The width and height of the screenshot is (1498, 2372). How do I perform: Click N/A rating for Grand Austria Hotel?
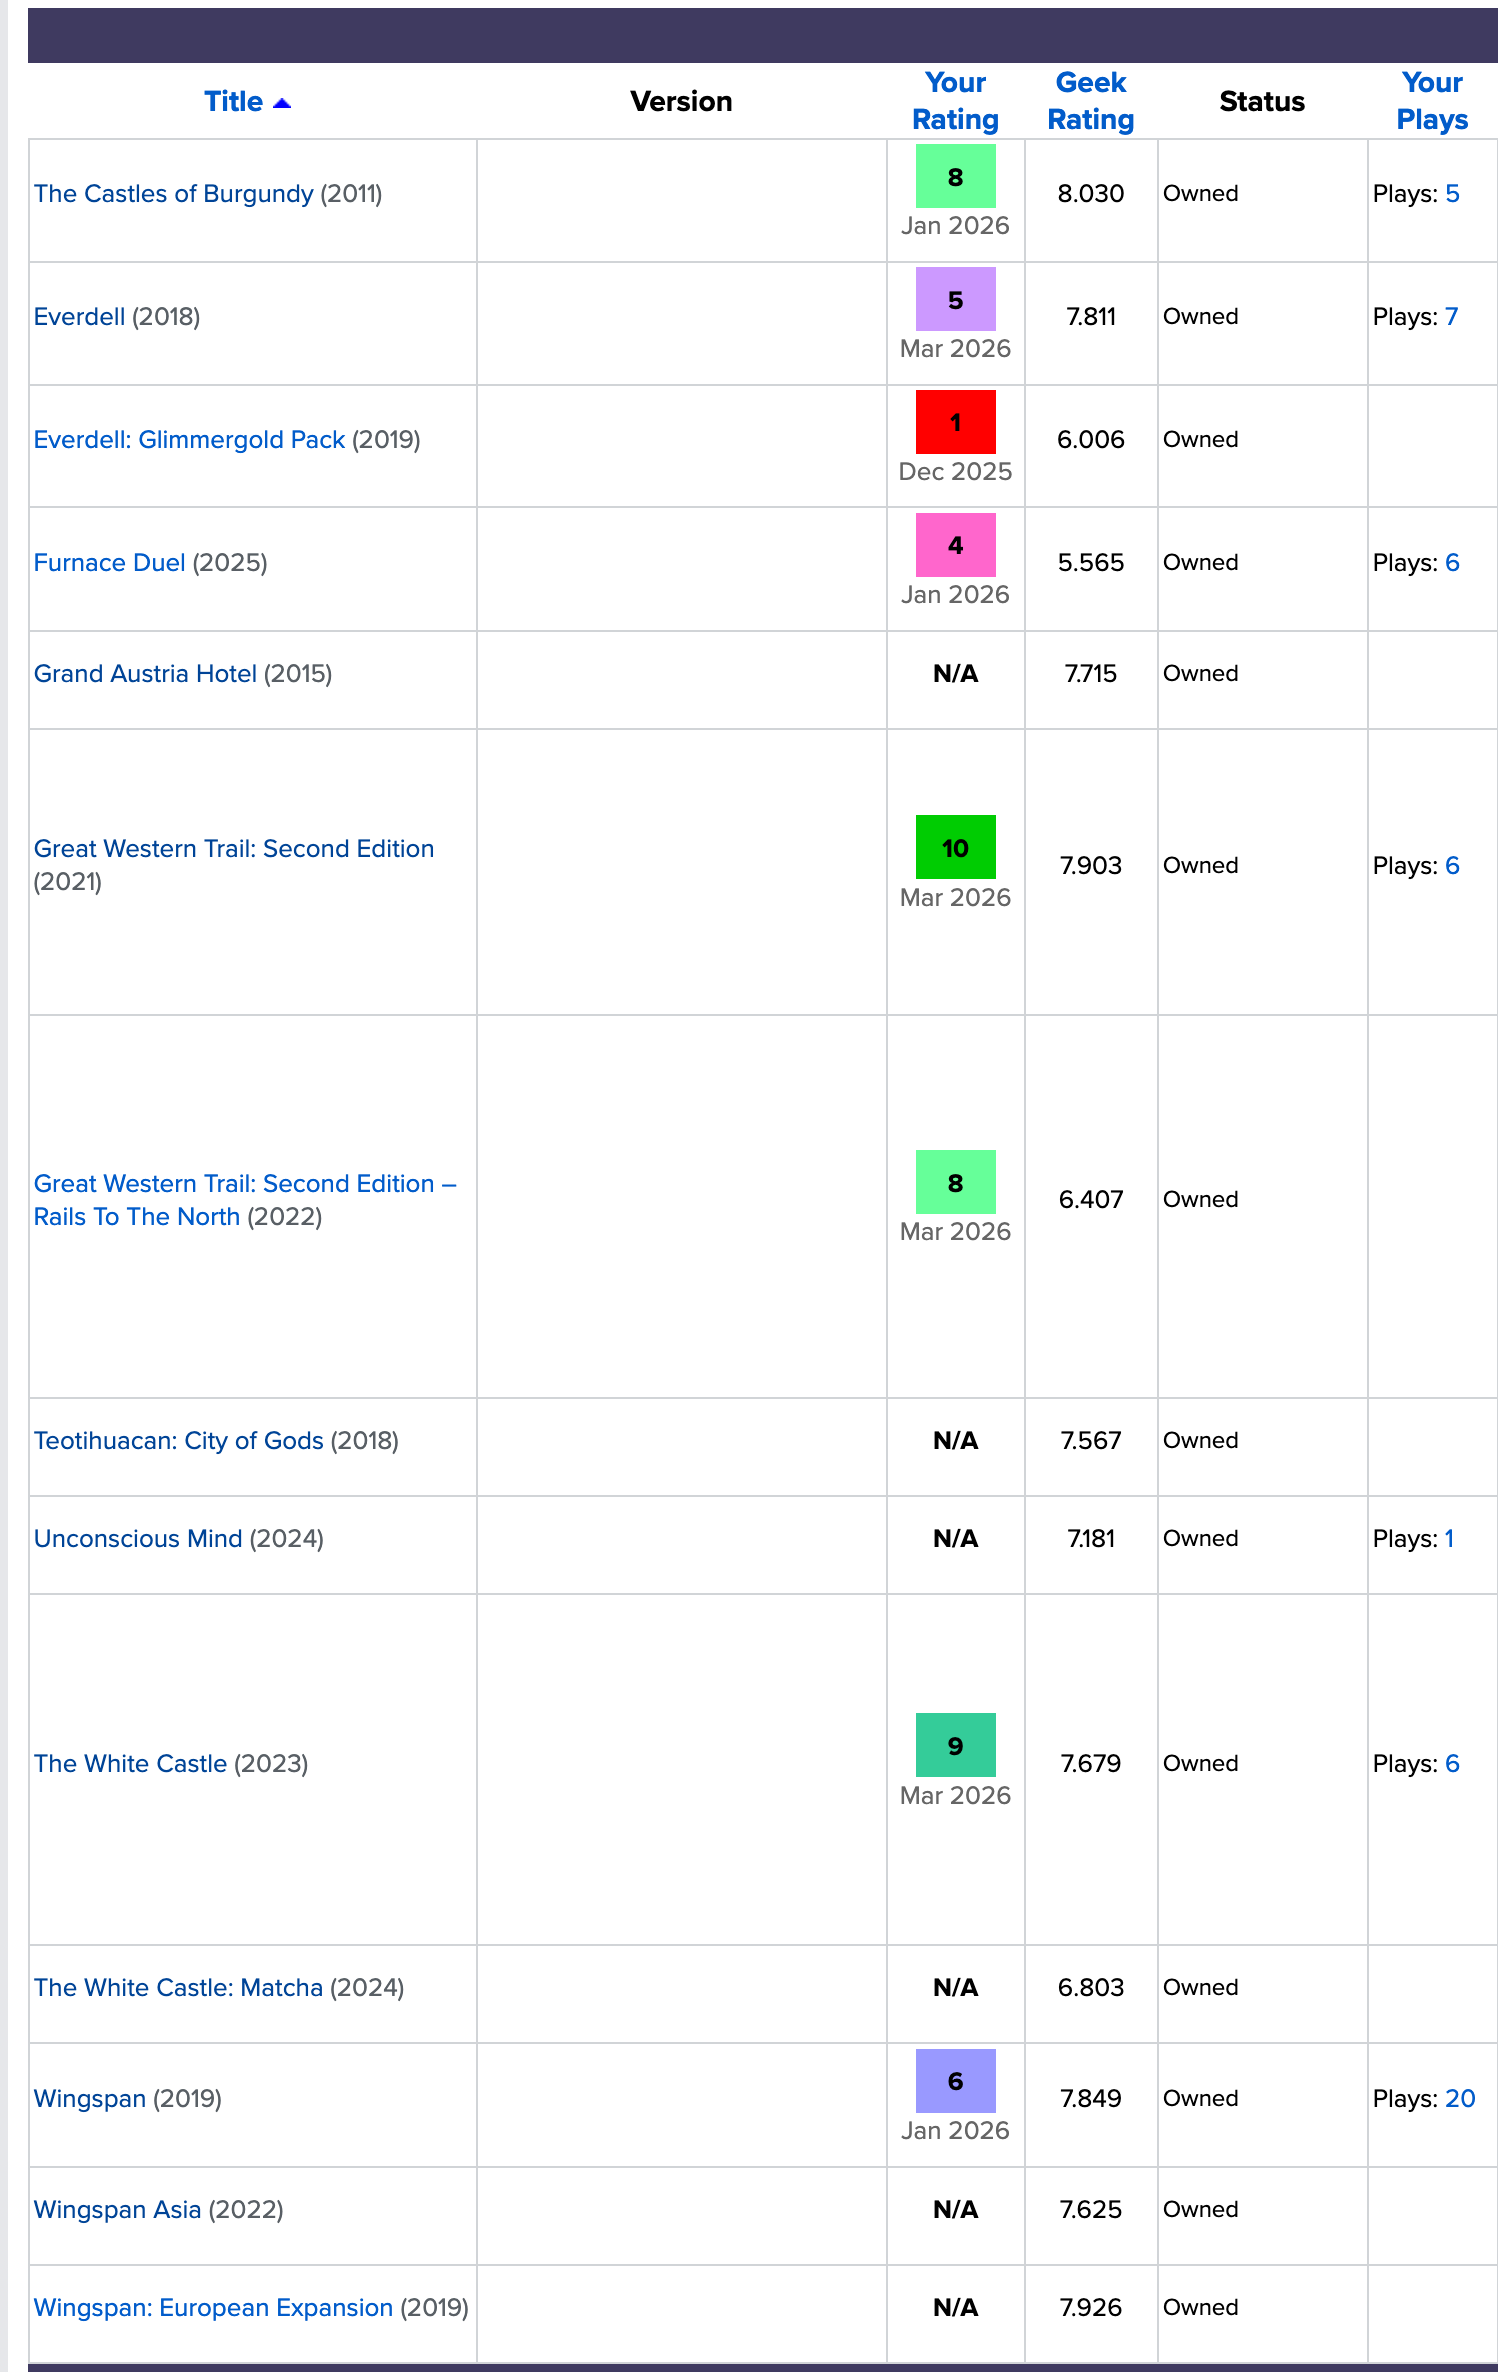(x=955, y=674)
